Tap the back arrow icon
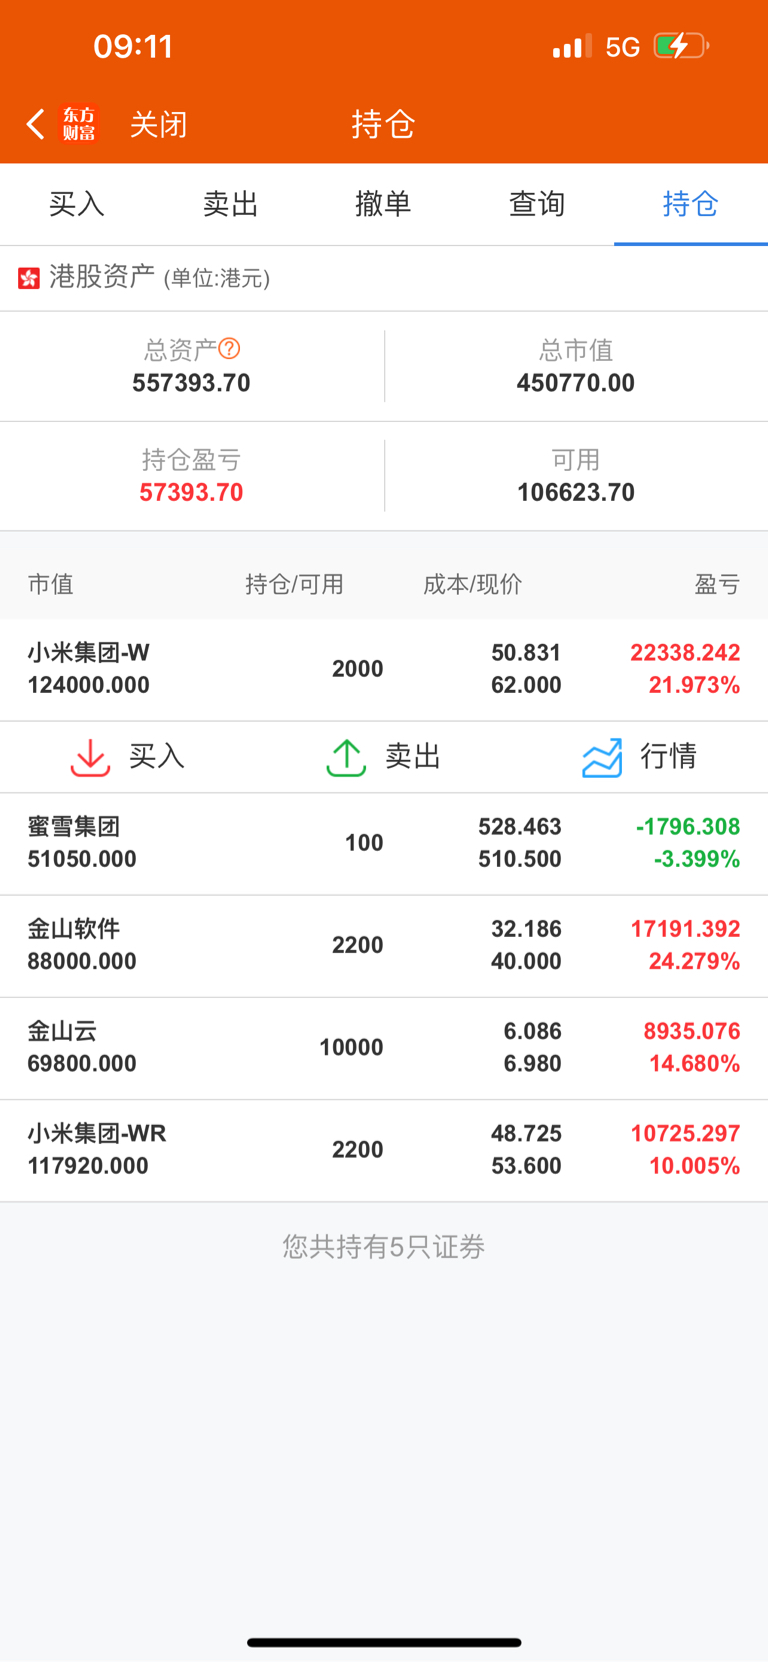This screenshot has width=768, height=1662. coord(36,124)
